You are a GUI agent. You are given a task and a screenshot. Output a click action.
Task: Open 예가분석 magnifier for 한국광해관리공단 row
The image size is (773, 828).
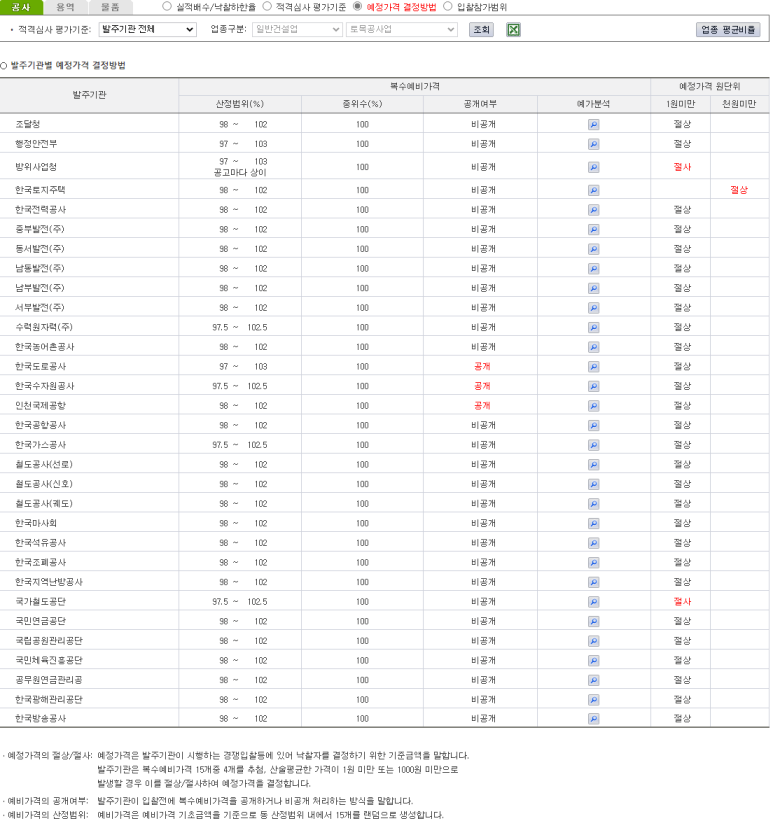pos(593,700)
